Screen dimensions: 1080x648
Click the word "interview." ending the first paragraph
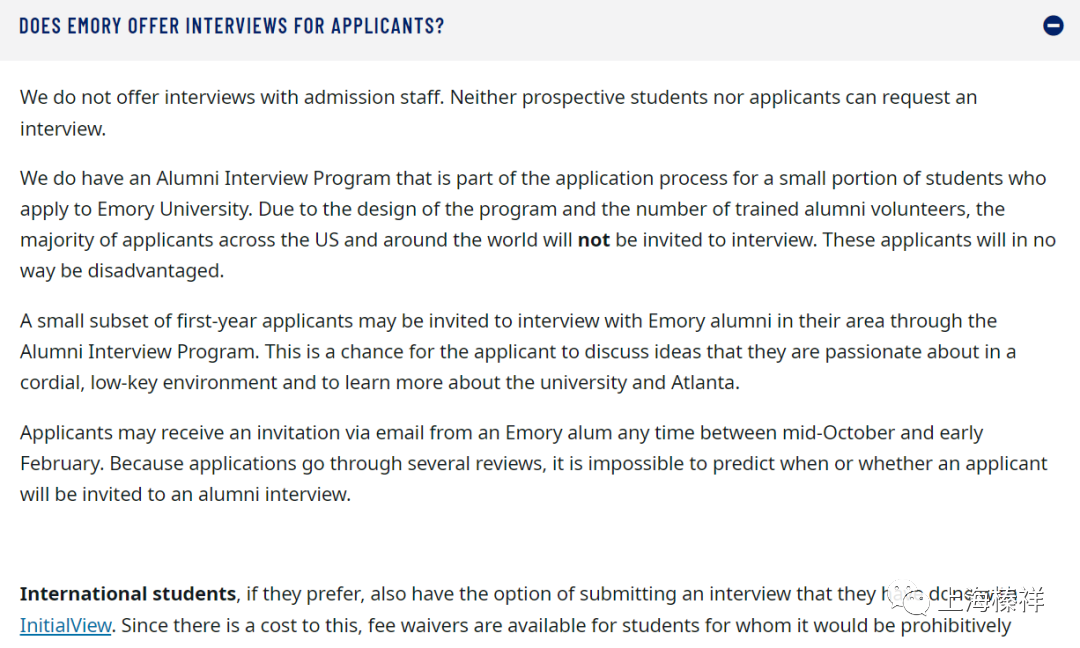63,129
